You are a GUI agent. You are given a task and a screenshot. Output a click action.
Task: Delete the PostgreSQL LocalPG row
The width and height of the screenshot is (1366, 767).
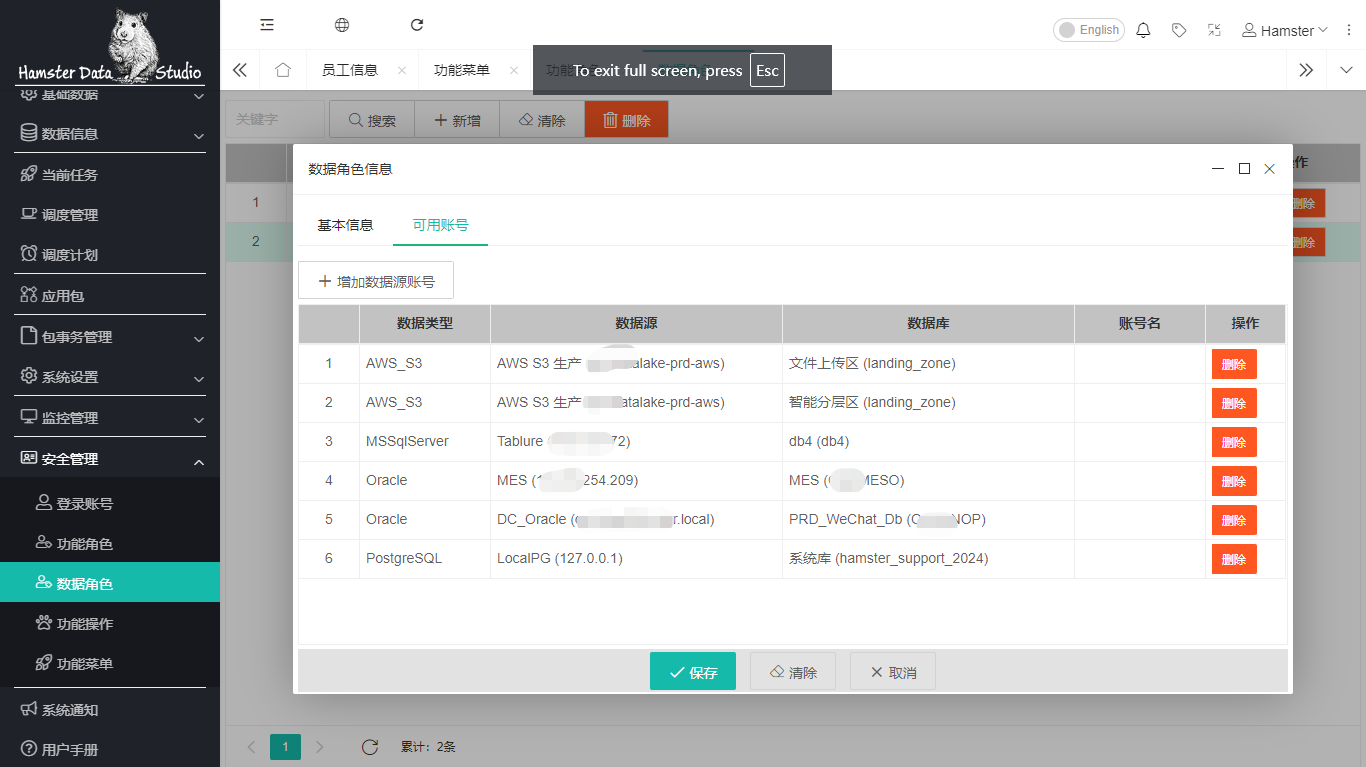[1233, 559]
